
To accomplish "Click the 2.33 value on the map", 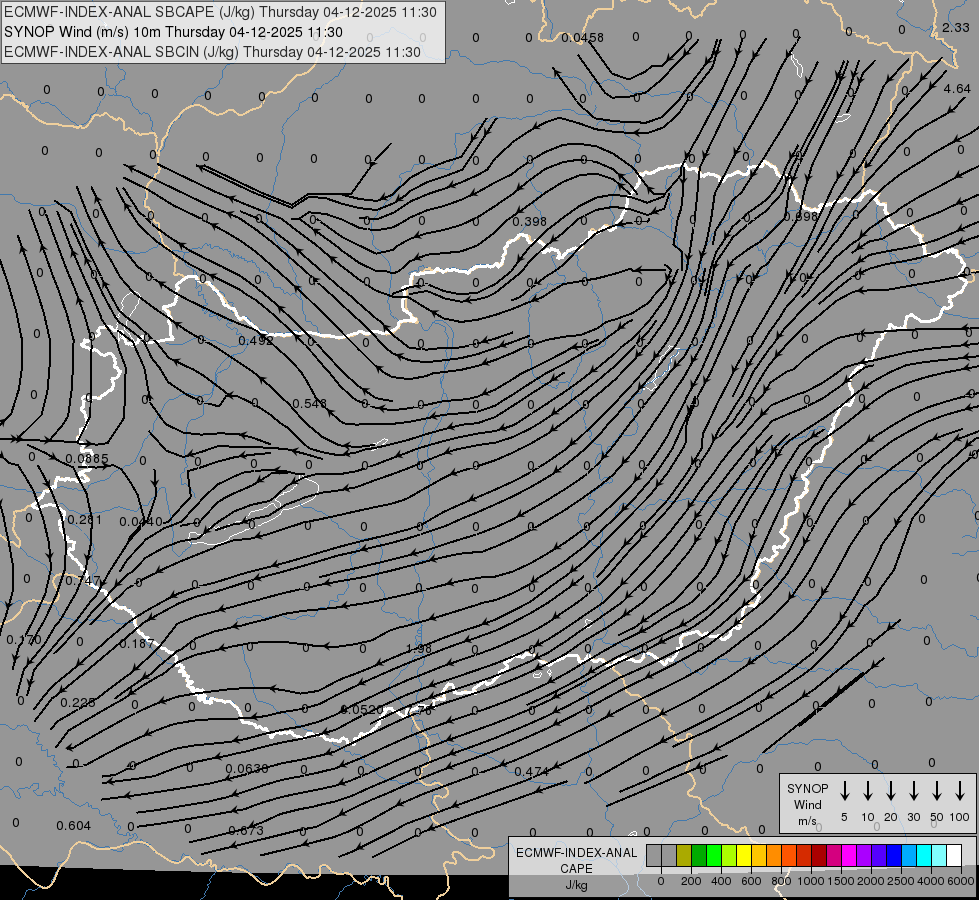I will click(956, 27).
